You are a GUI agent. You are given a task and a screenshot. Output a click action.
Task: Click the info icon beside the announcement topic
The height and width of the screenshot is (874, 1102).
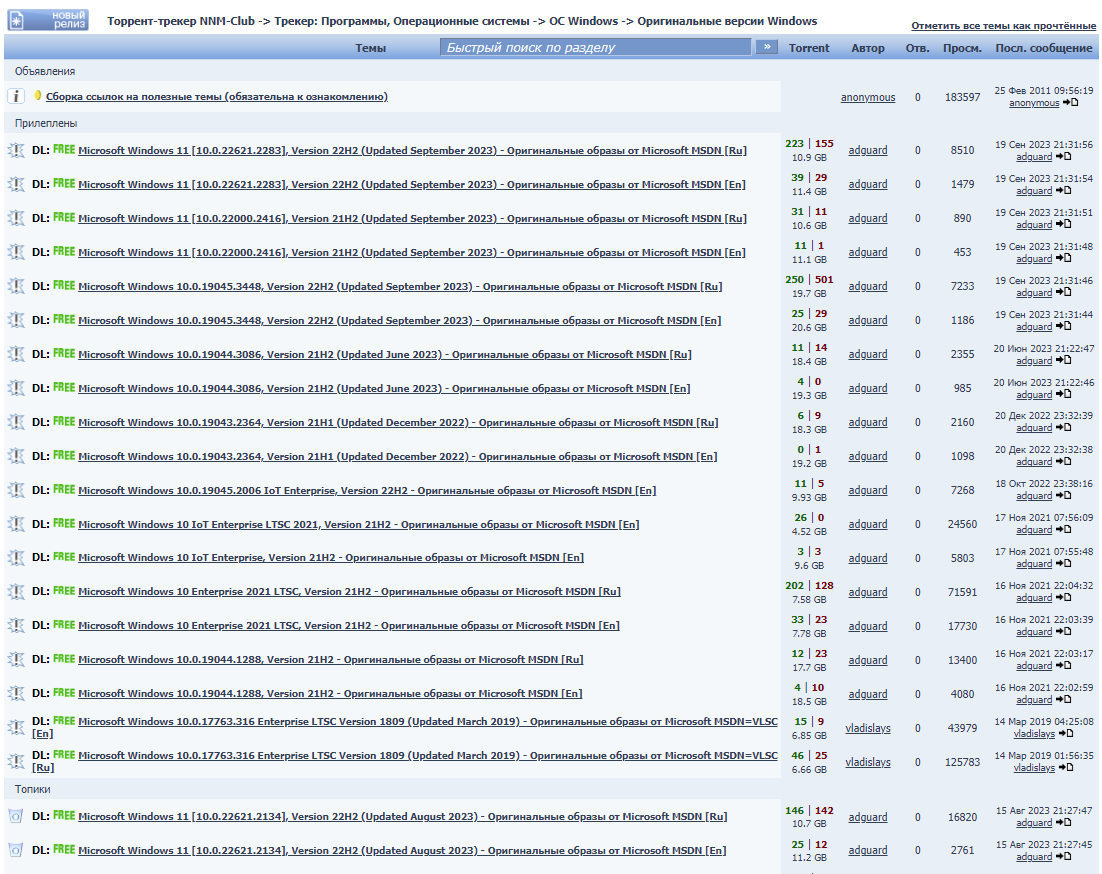(x=16, y=96)
